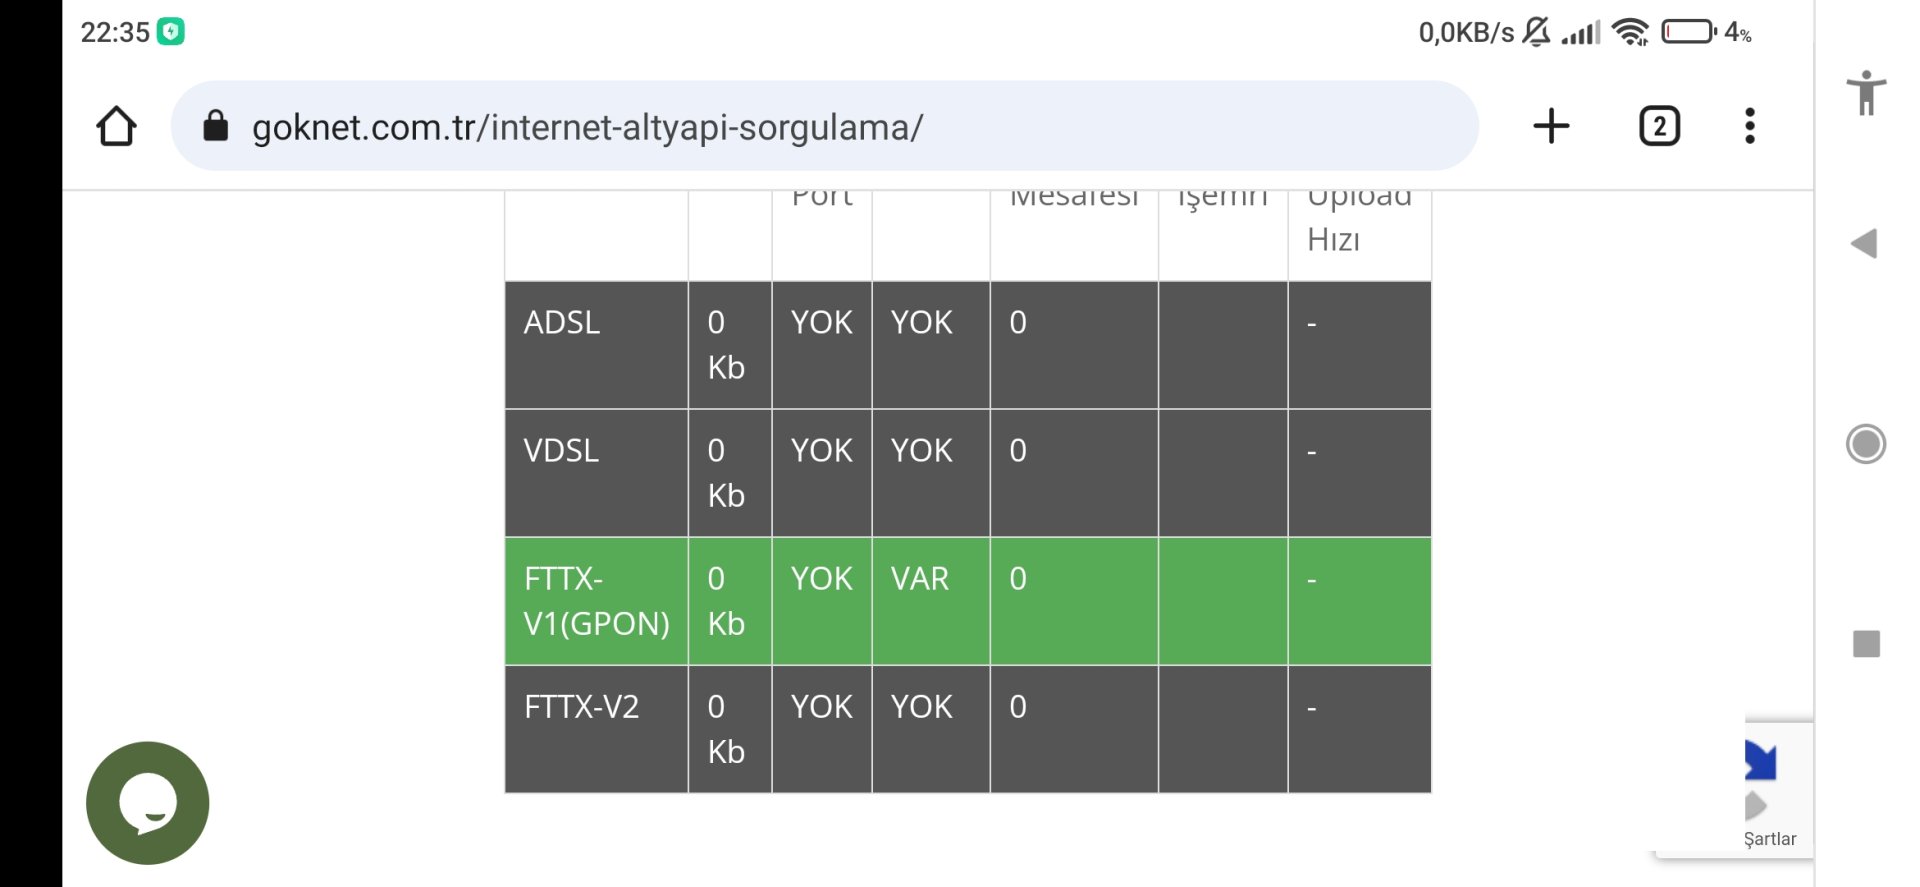
Task: Click the padlock site security icon
Action: tap(215, 127)
